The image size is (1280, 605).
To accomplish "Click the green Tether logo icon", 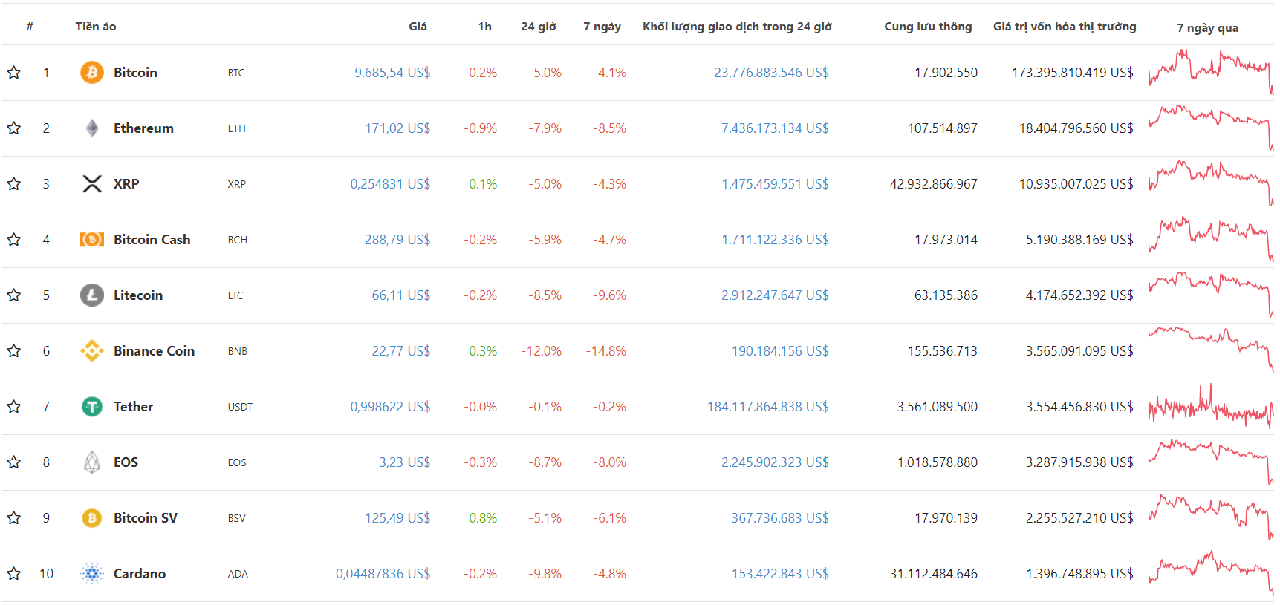I will tap(92, 407).
